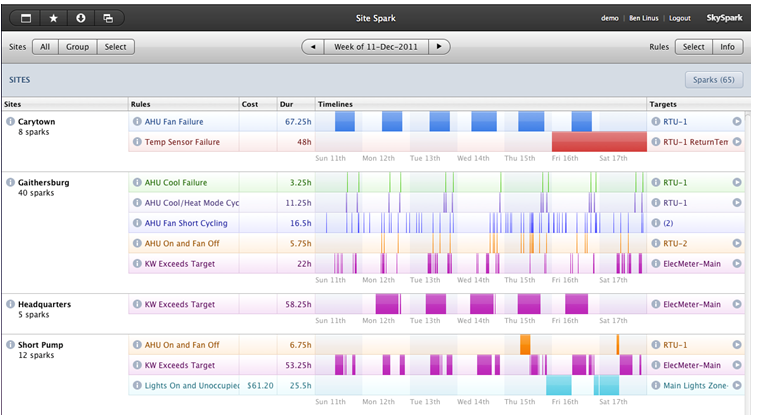Click info icon beside AHU Fan Failure rule
The width and height of the screenshot is (758, 416).
click(x=137, y=121)
